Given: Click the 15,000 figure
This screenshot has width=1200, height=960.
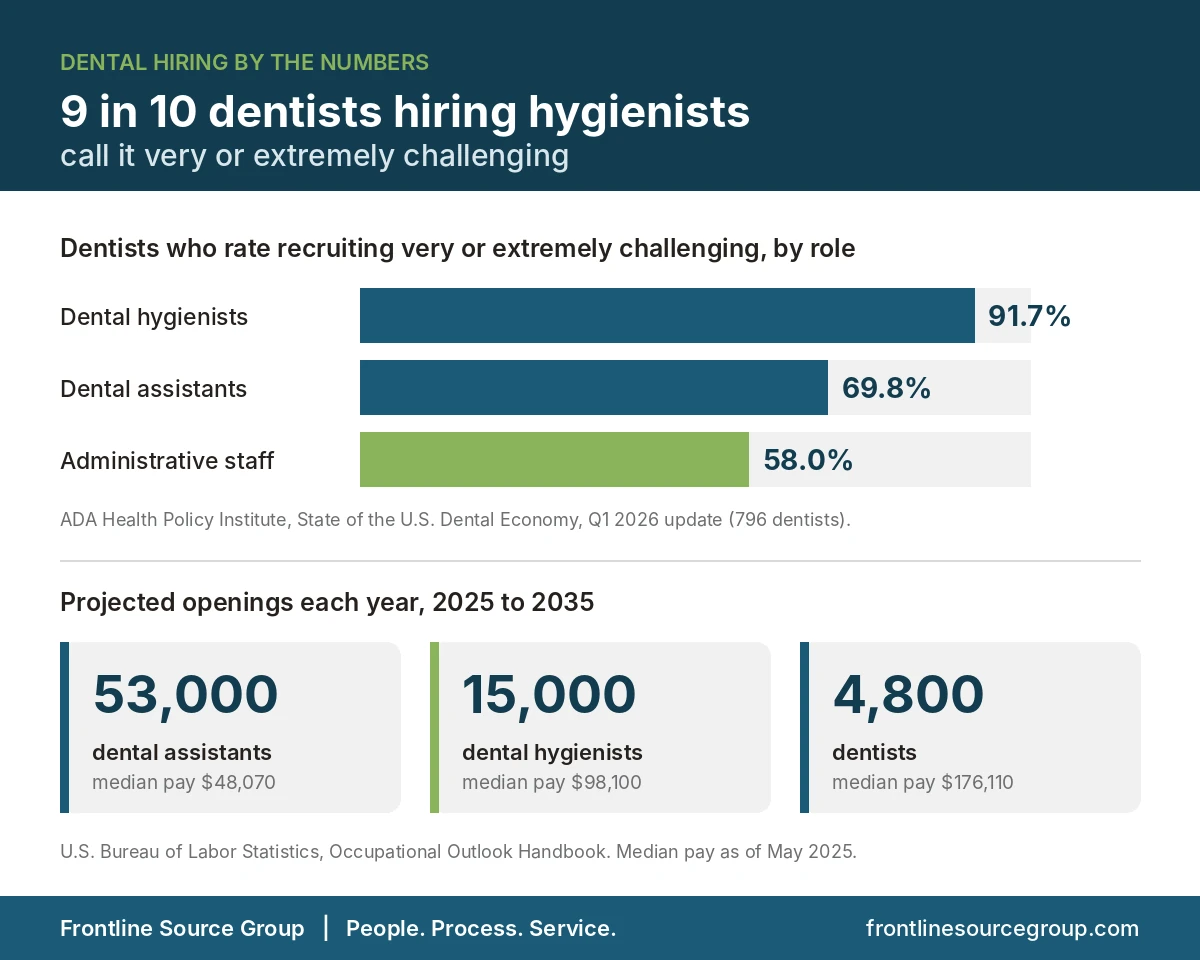Looking at the screenshot, I should pos(549,694).
